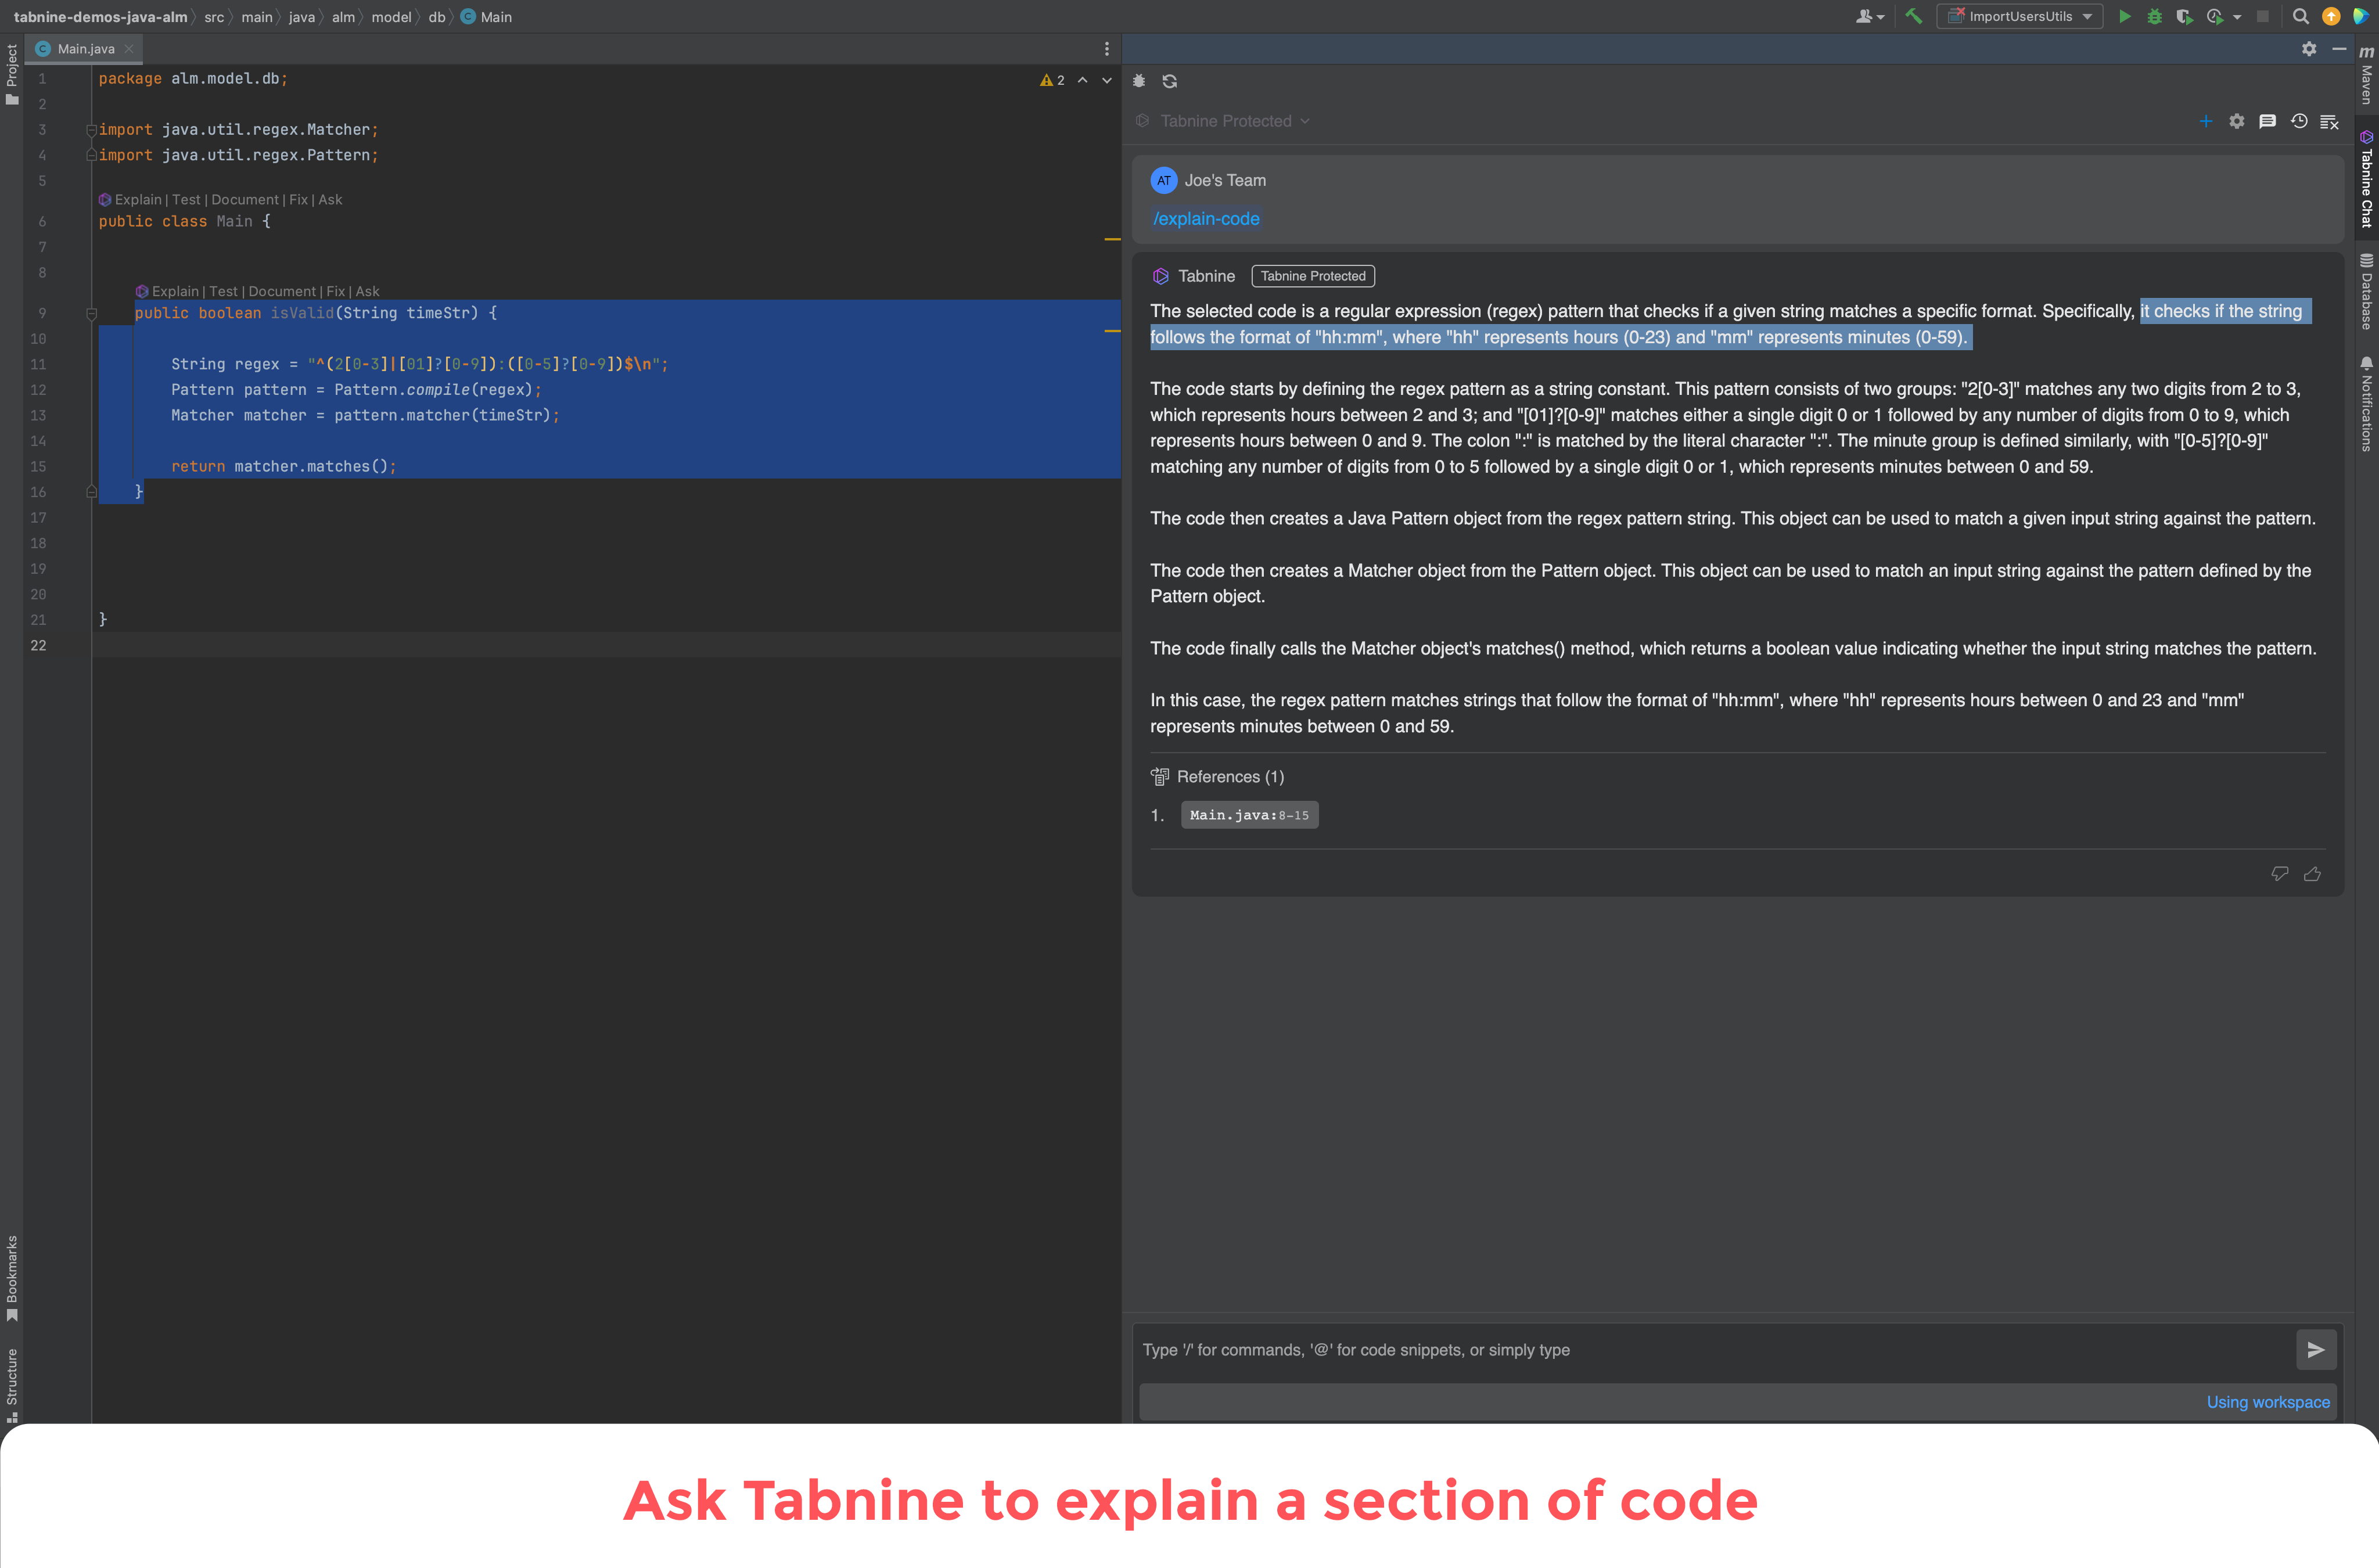Viewport: 2379px width, 1568px height.
Task: Click the chat feedback speech bubble icon
Action: pos(2268,121)
